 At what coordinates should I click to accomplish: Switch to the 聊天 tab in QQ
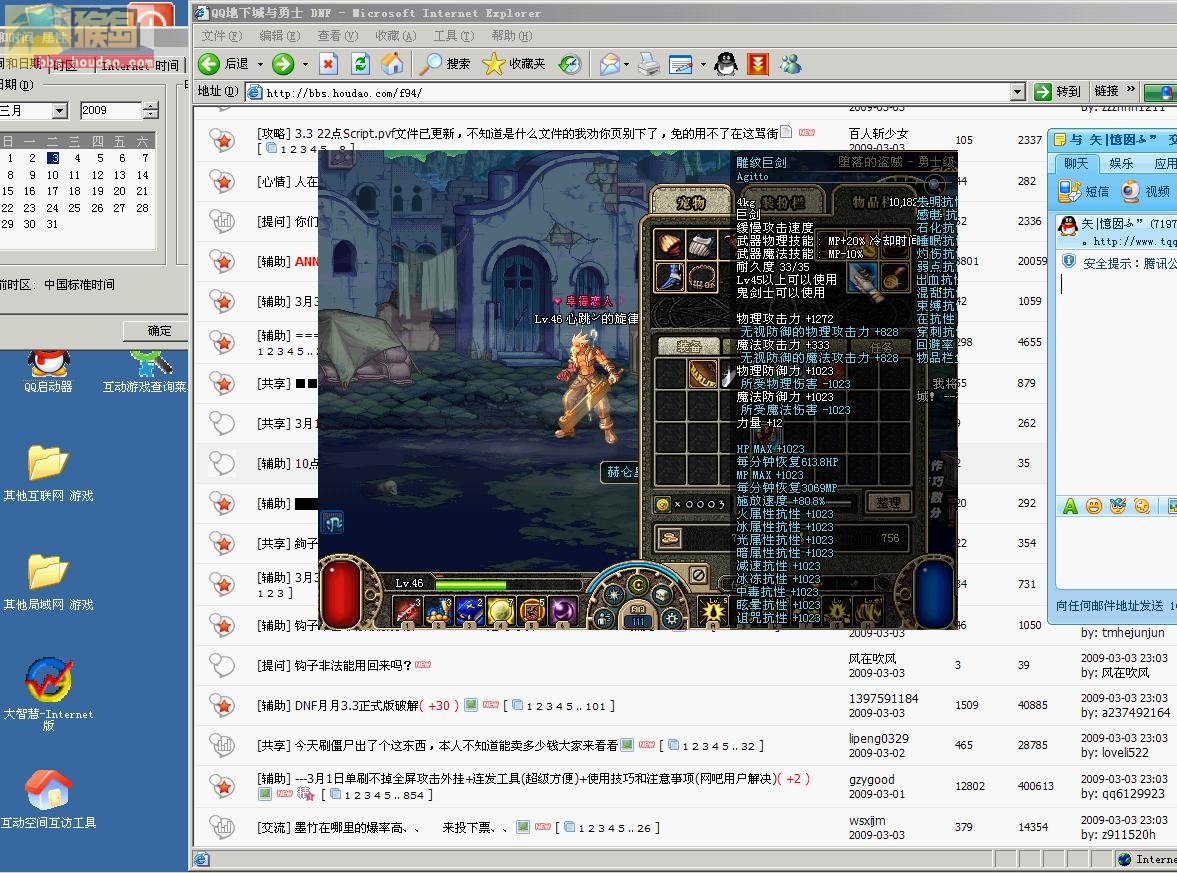coord(1076,164)
